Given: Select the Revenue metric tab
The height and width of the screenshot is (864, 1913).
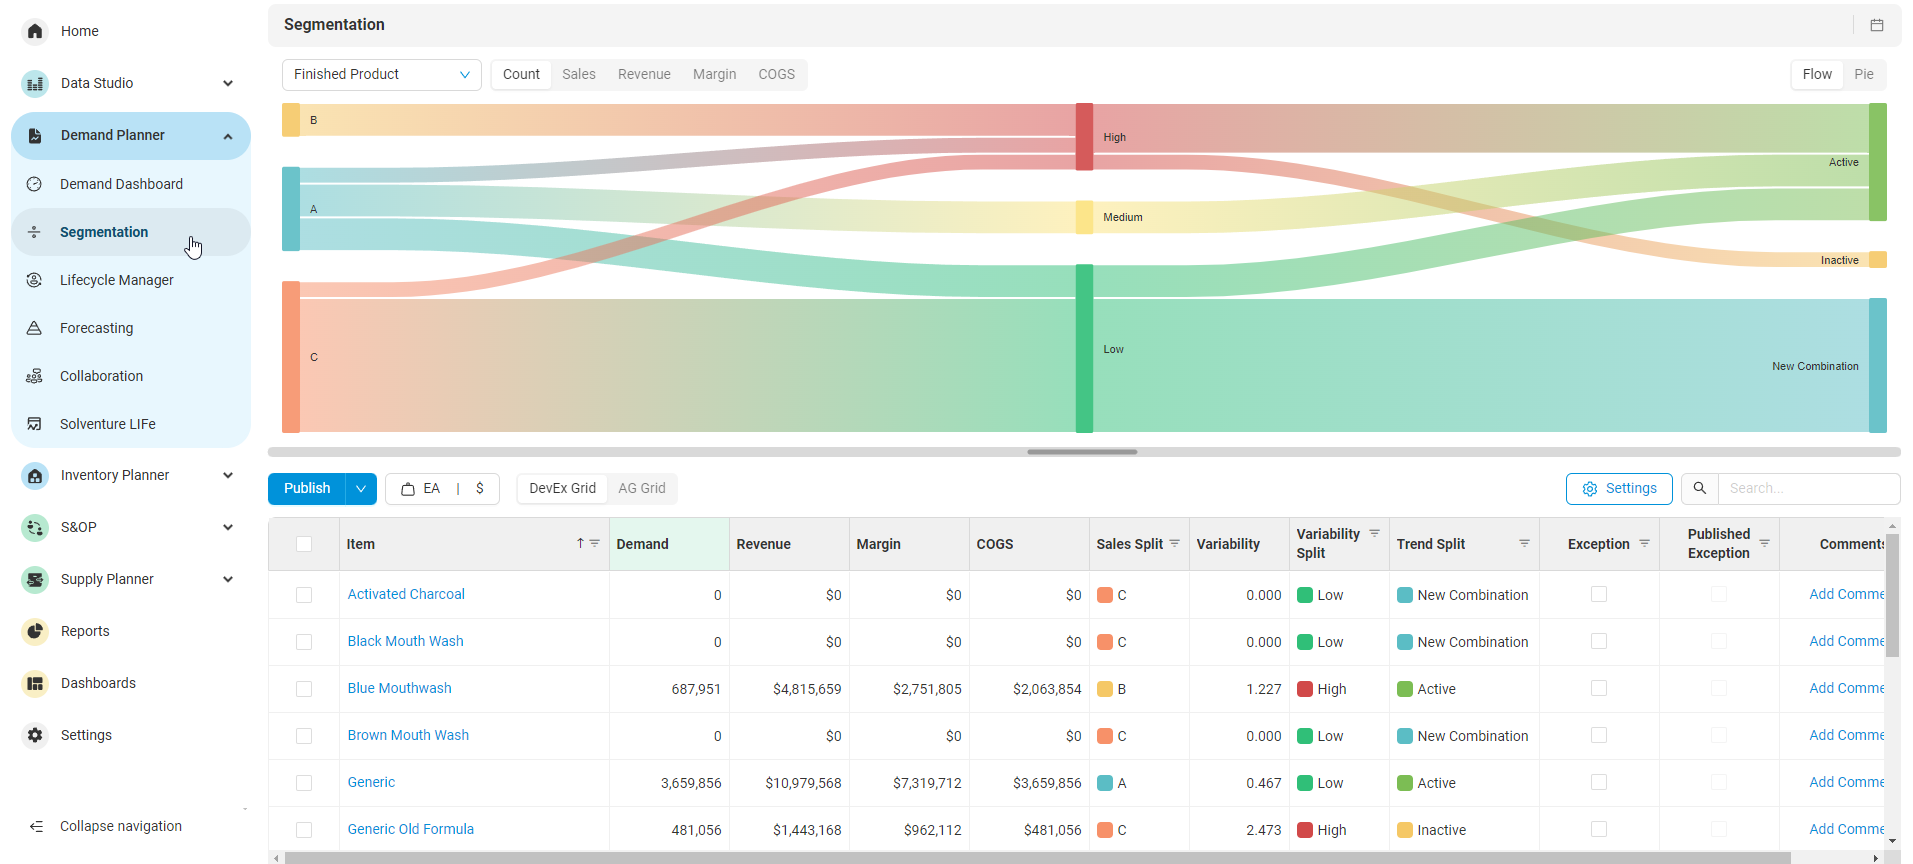Looking at the screenshot, I should coord(644,74).
